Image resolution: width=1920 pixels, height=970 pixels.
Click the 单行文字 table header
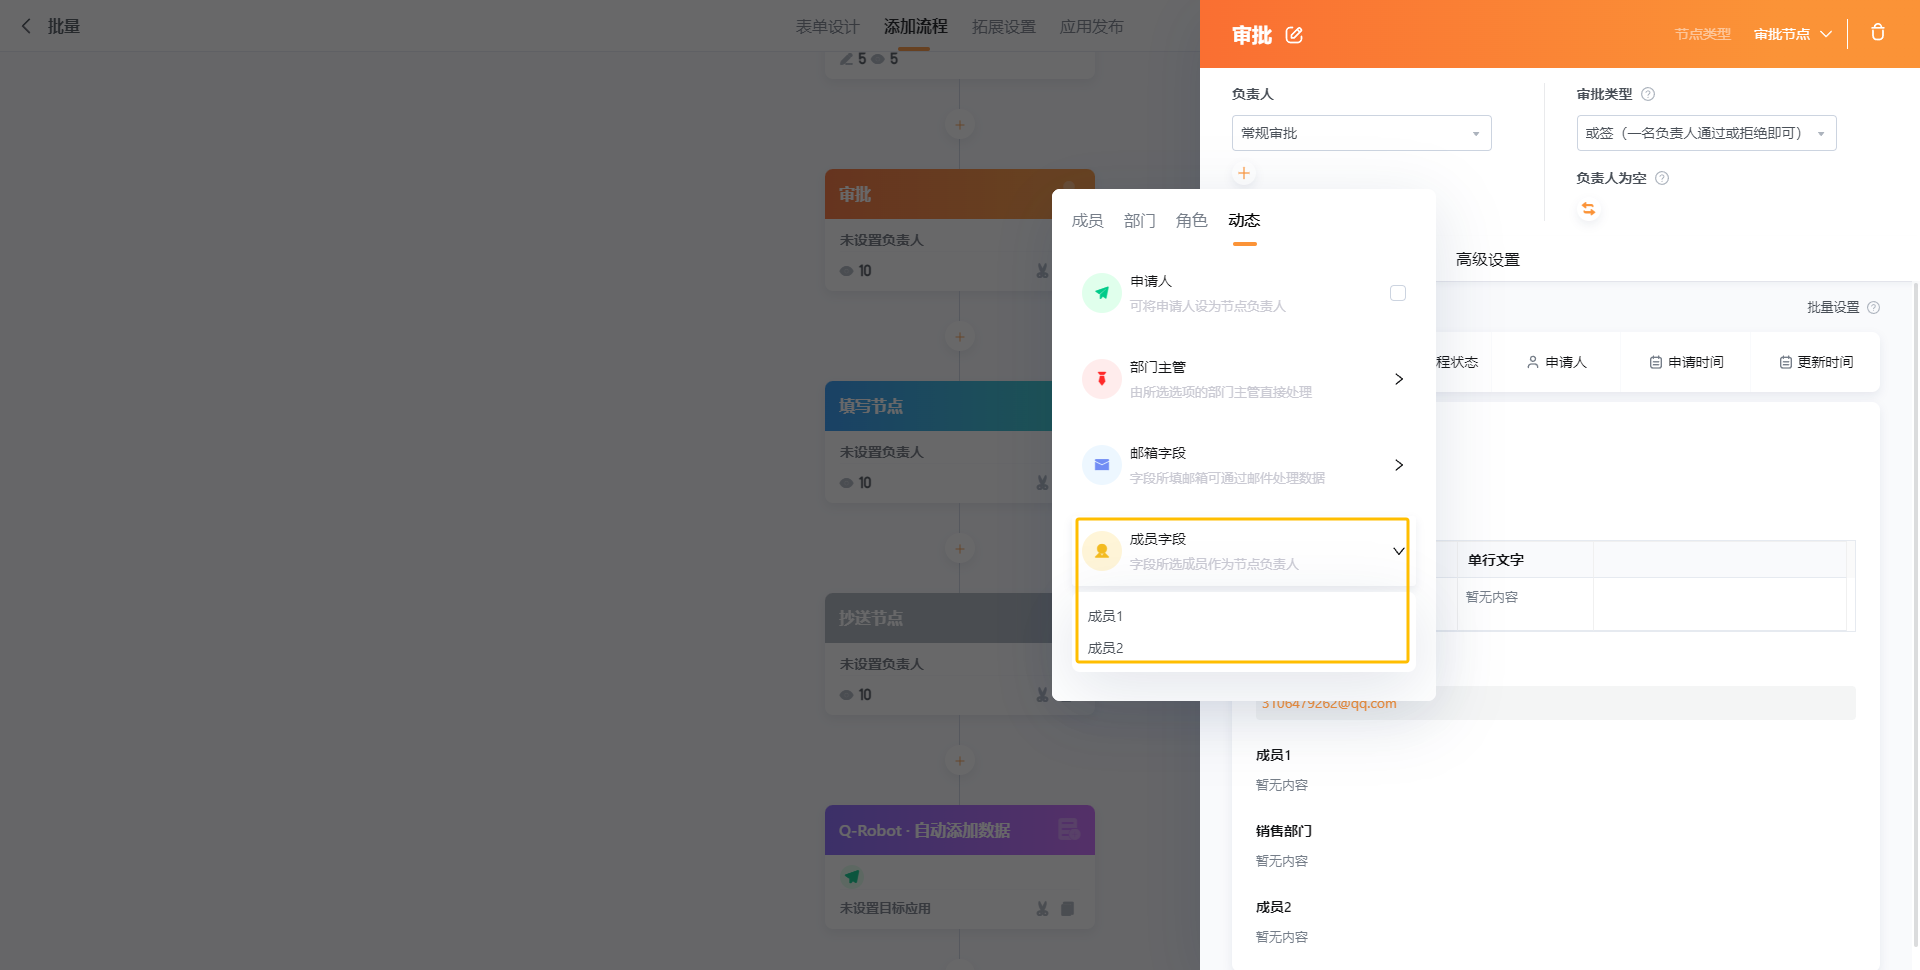(1496, 560)
